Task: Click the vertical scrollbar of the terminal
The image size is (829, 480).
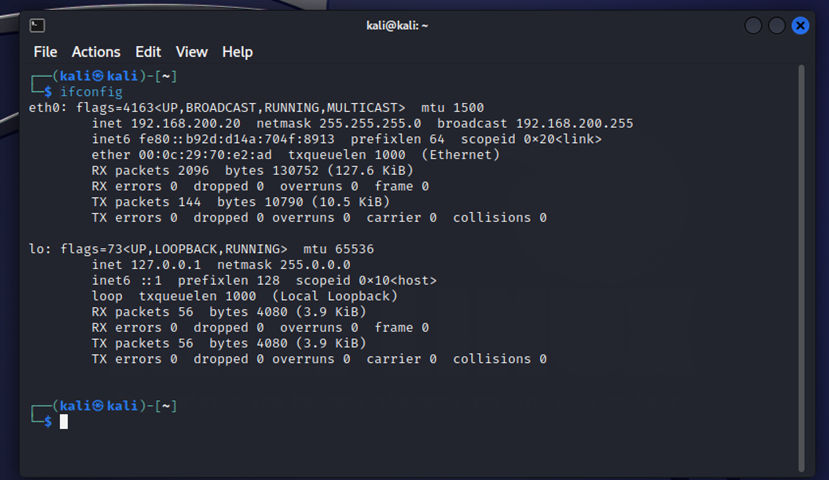Action: pyautogui.click(x=801, y=268)
